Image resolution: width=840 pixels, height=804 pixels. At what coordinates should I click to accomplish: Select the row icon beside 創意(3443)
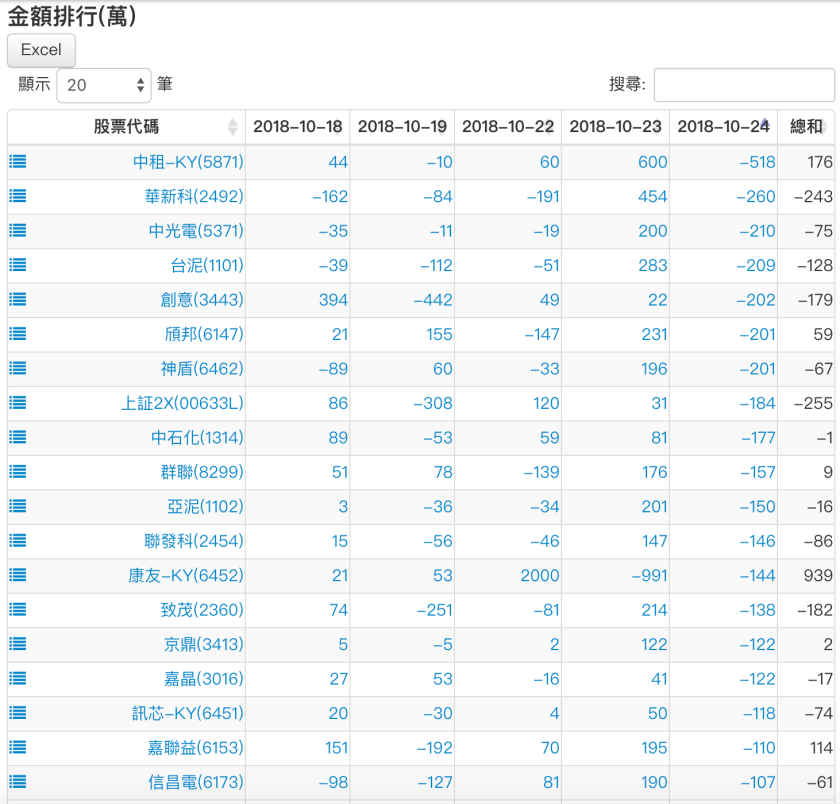[x=17, y=299]
